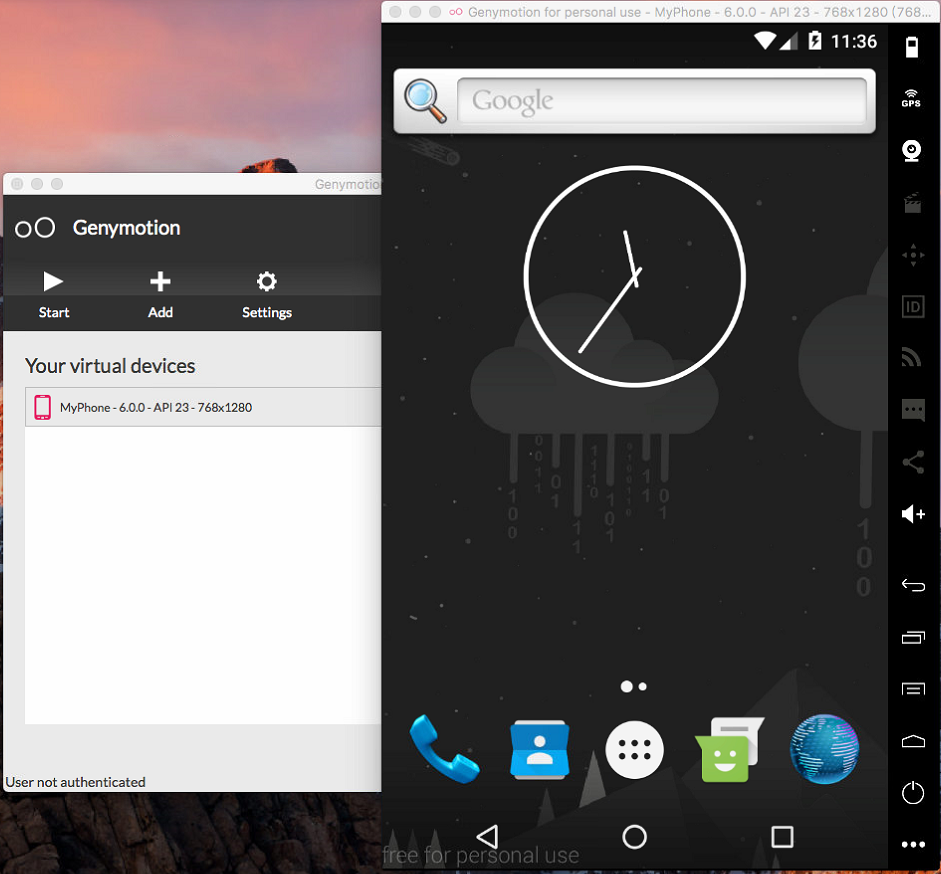Click the sidebar home button
Viewport: 941px width, 874px height.
[x=913, y=741]
